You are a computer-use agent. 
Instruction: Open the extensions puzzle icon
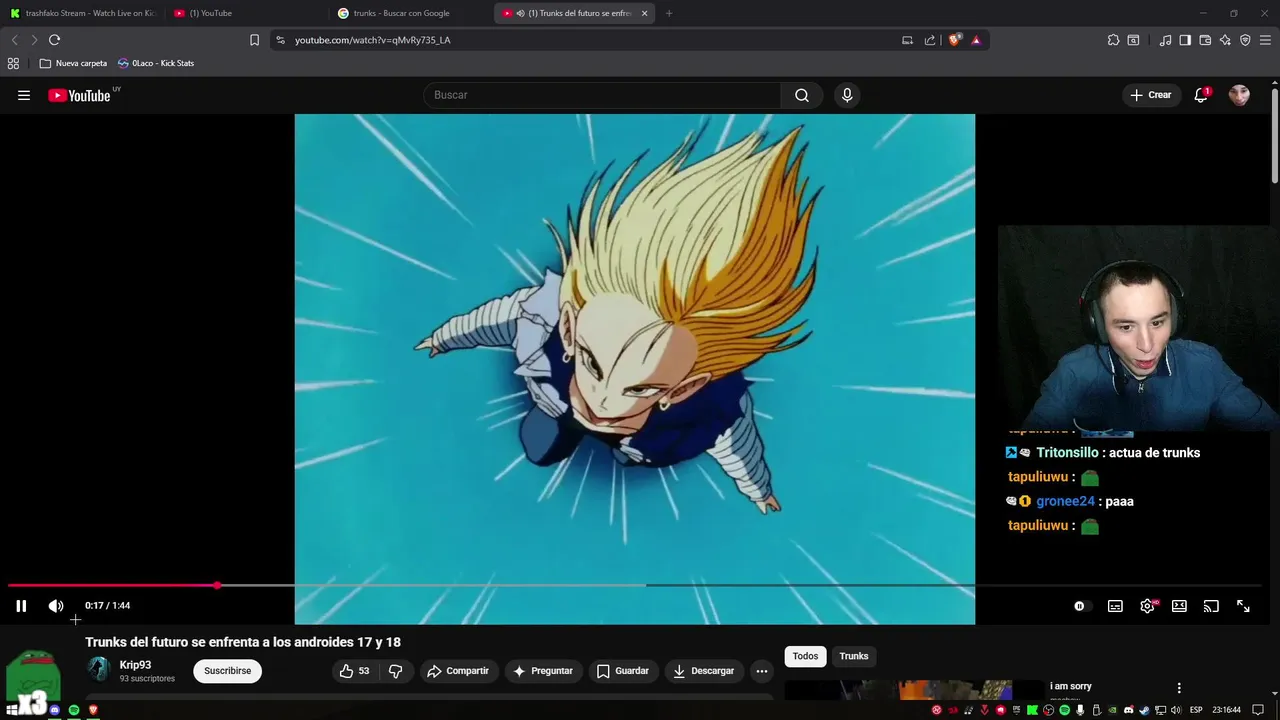[1113, 40]
